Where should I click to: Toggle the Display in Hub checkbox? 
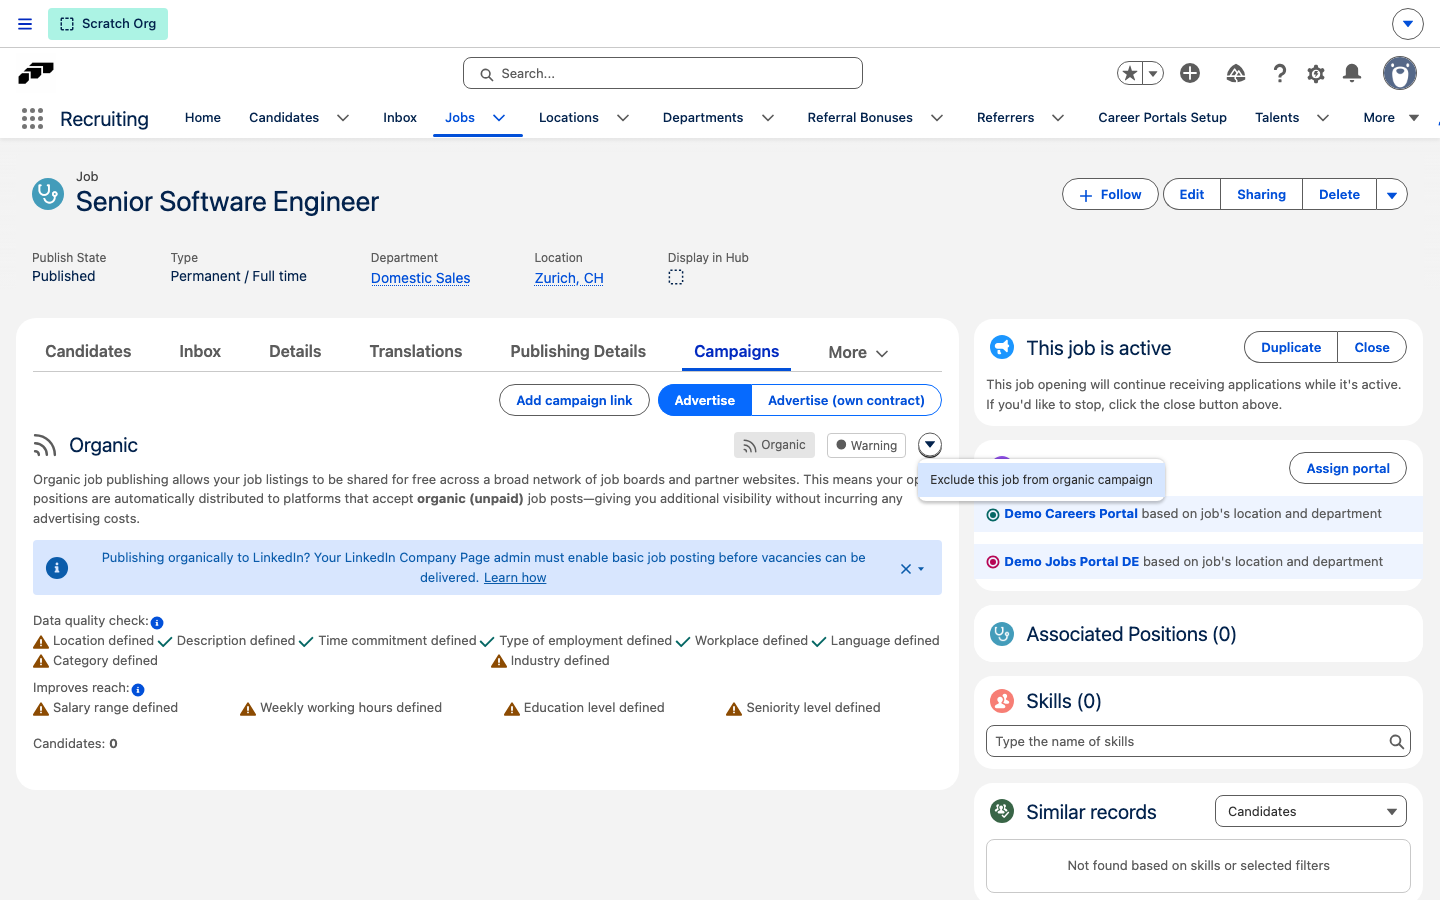coord(676,277)
